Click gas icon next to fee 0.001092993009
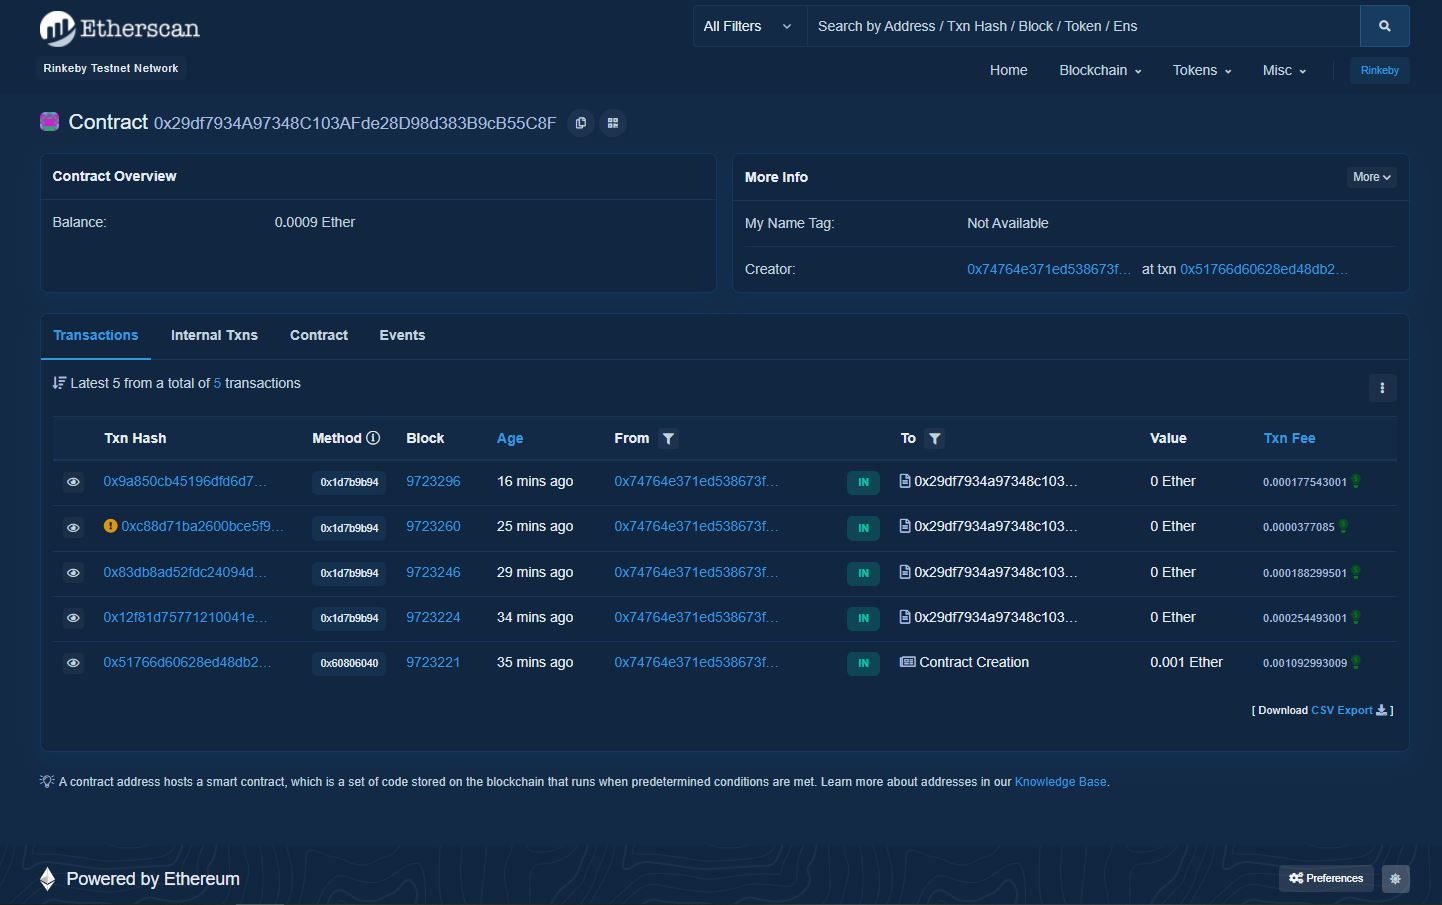This screenshot has width=1442, height=905. tap(1356, 663)
